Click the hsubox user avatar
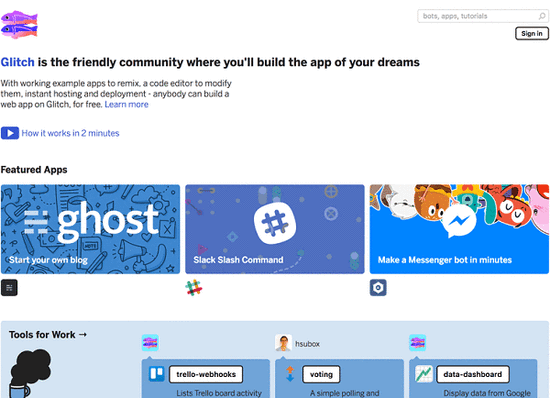The width and height of the screenshot is (550, 398). point(283,343)
